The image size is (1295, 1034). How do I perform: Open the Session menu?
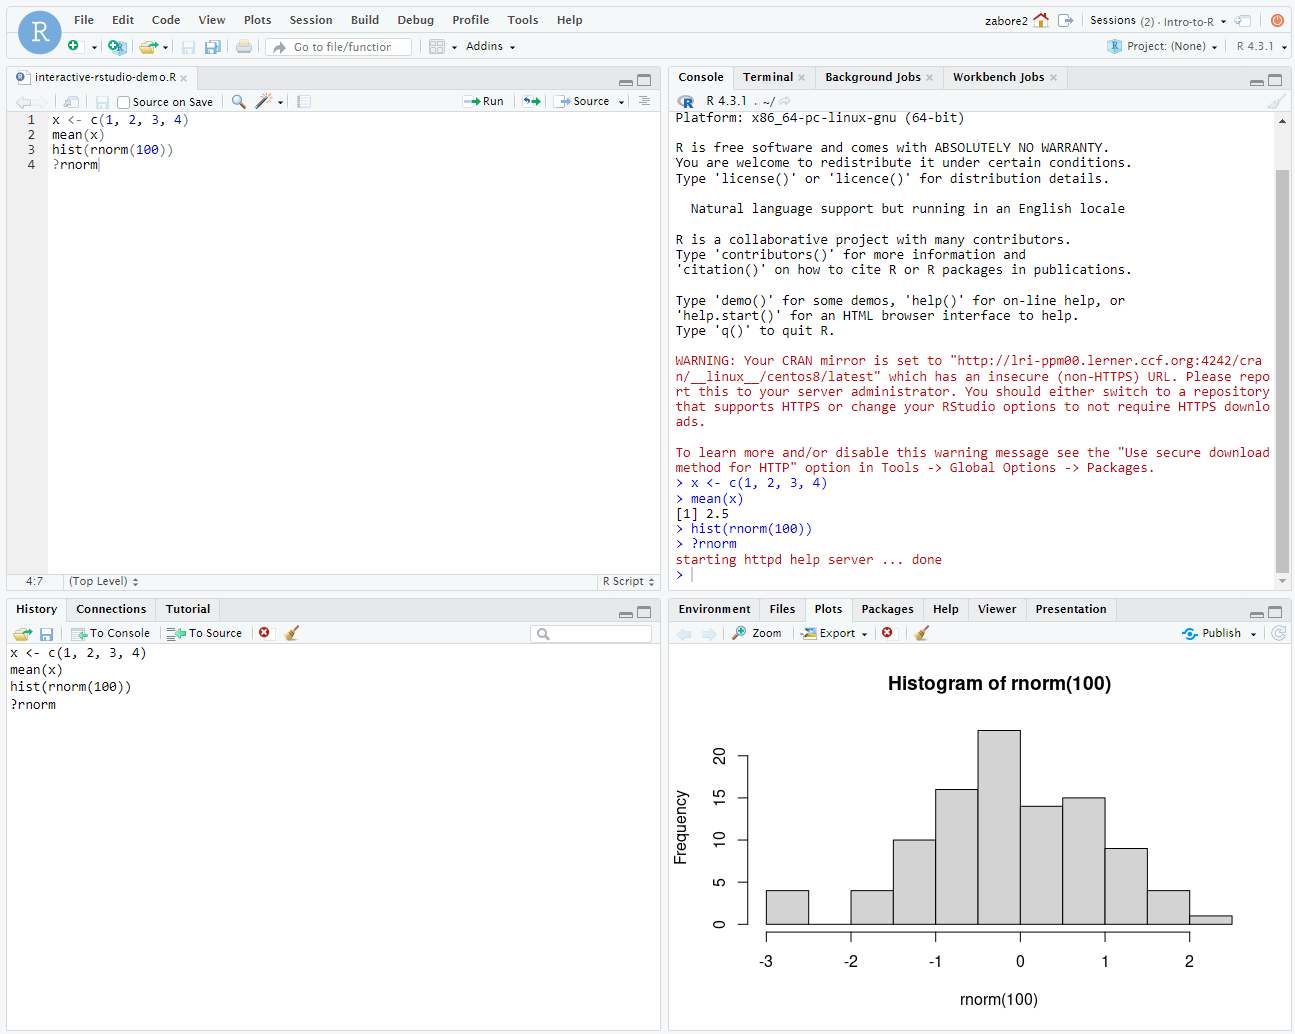click(311, 20)
